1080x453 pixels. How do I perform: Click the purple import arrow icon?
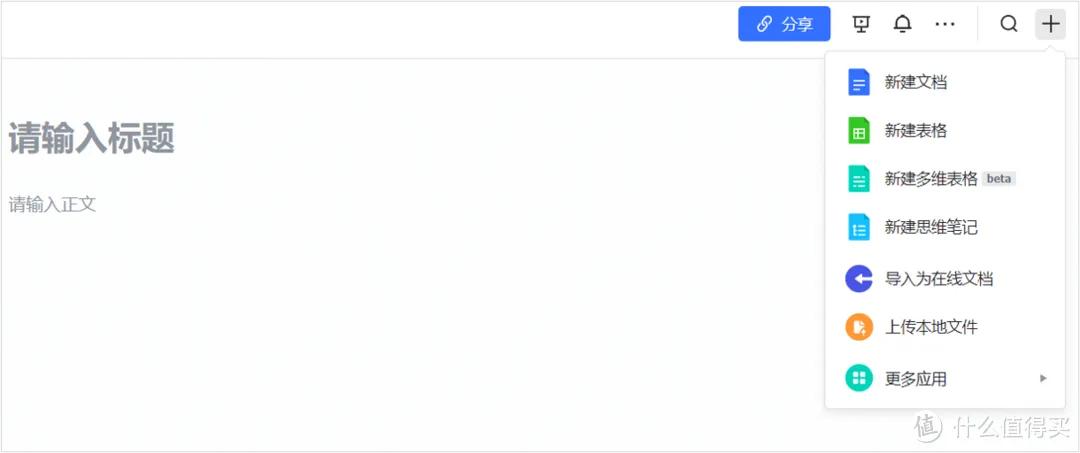(859, 279)
